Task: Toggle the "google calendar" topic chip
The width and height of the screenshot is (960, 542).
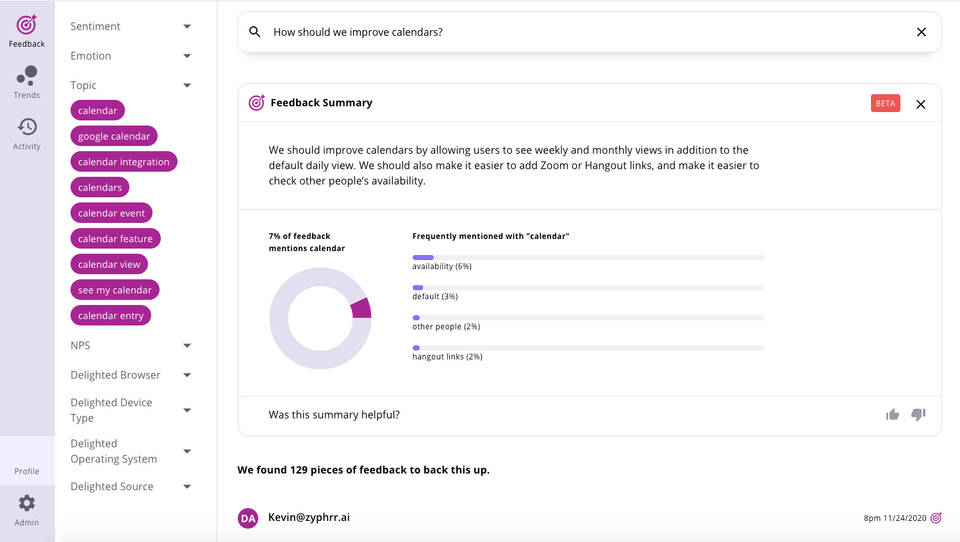Action: [x=114, y=136]
